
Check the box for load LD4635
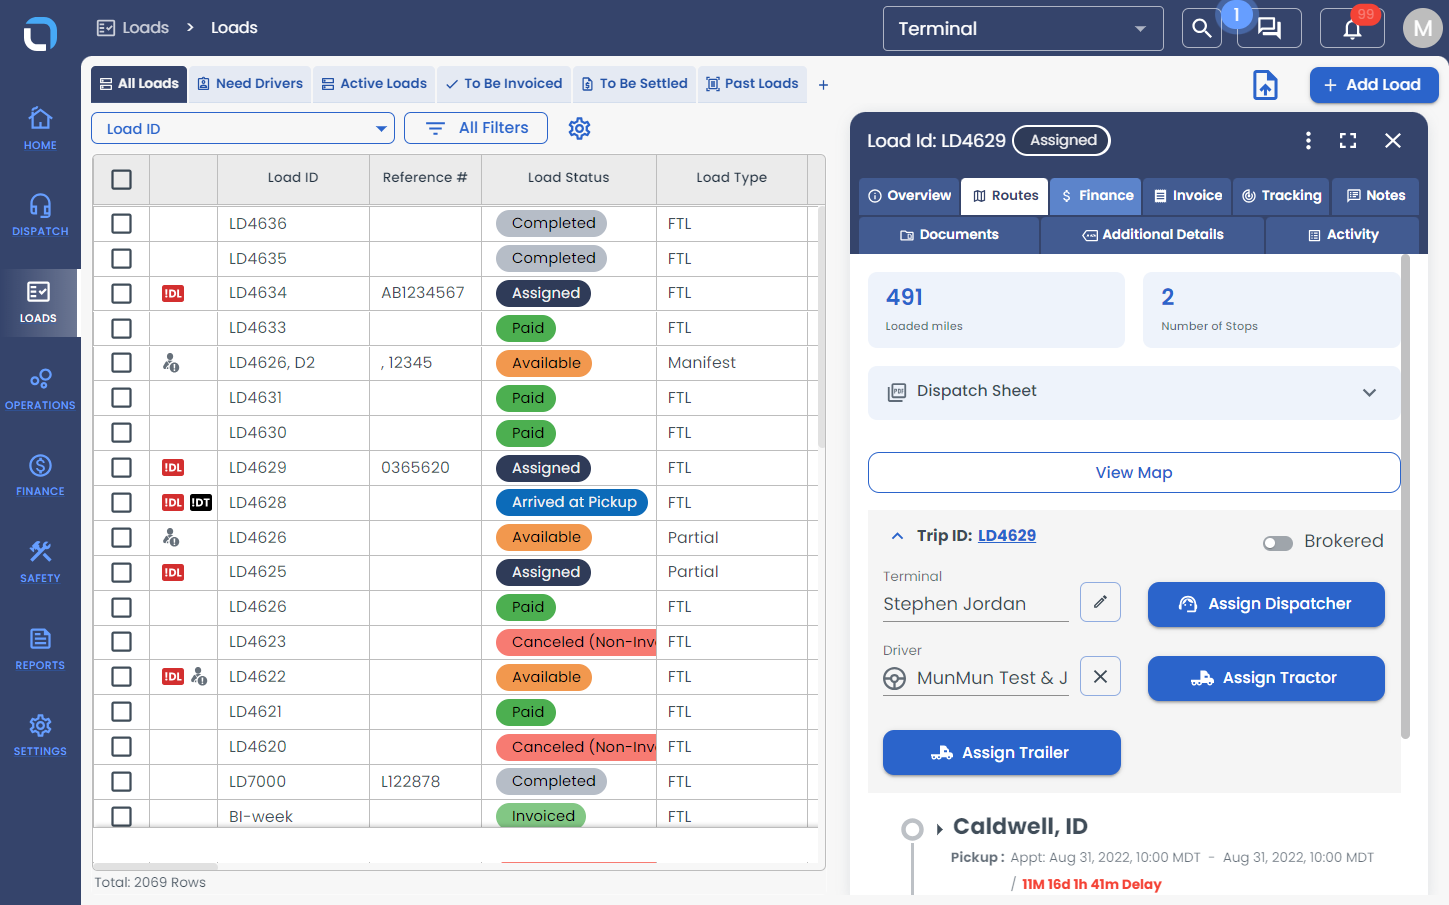pos(121,258)
